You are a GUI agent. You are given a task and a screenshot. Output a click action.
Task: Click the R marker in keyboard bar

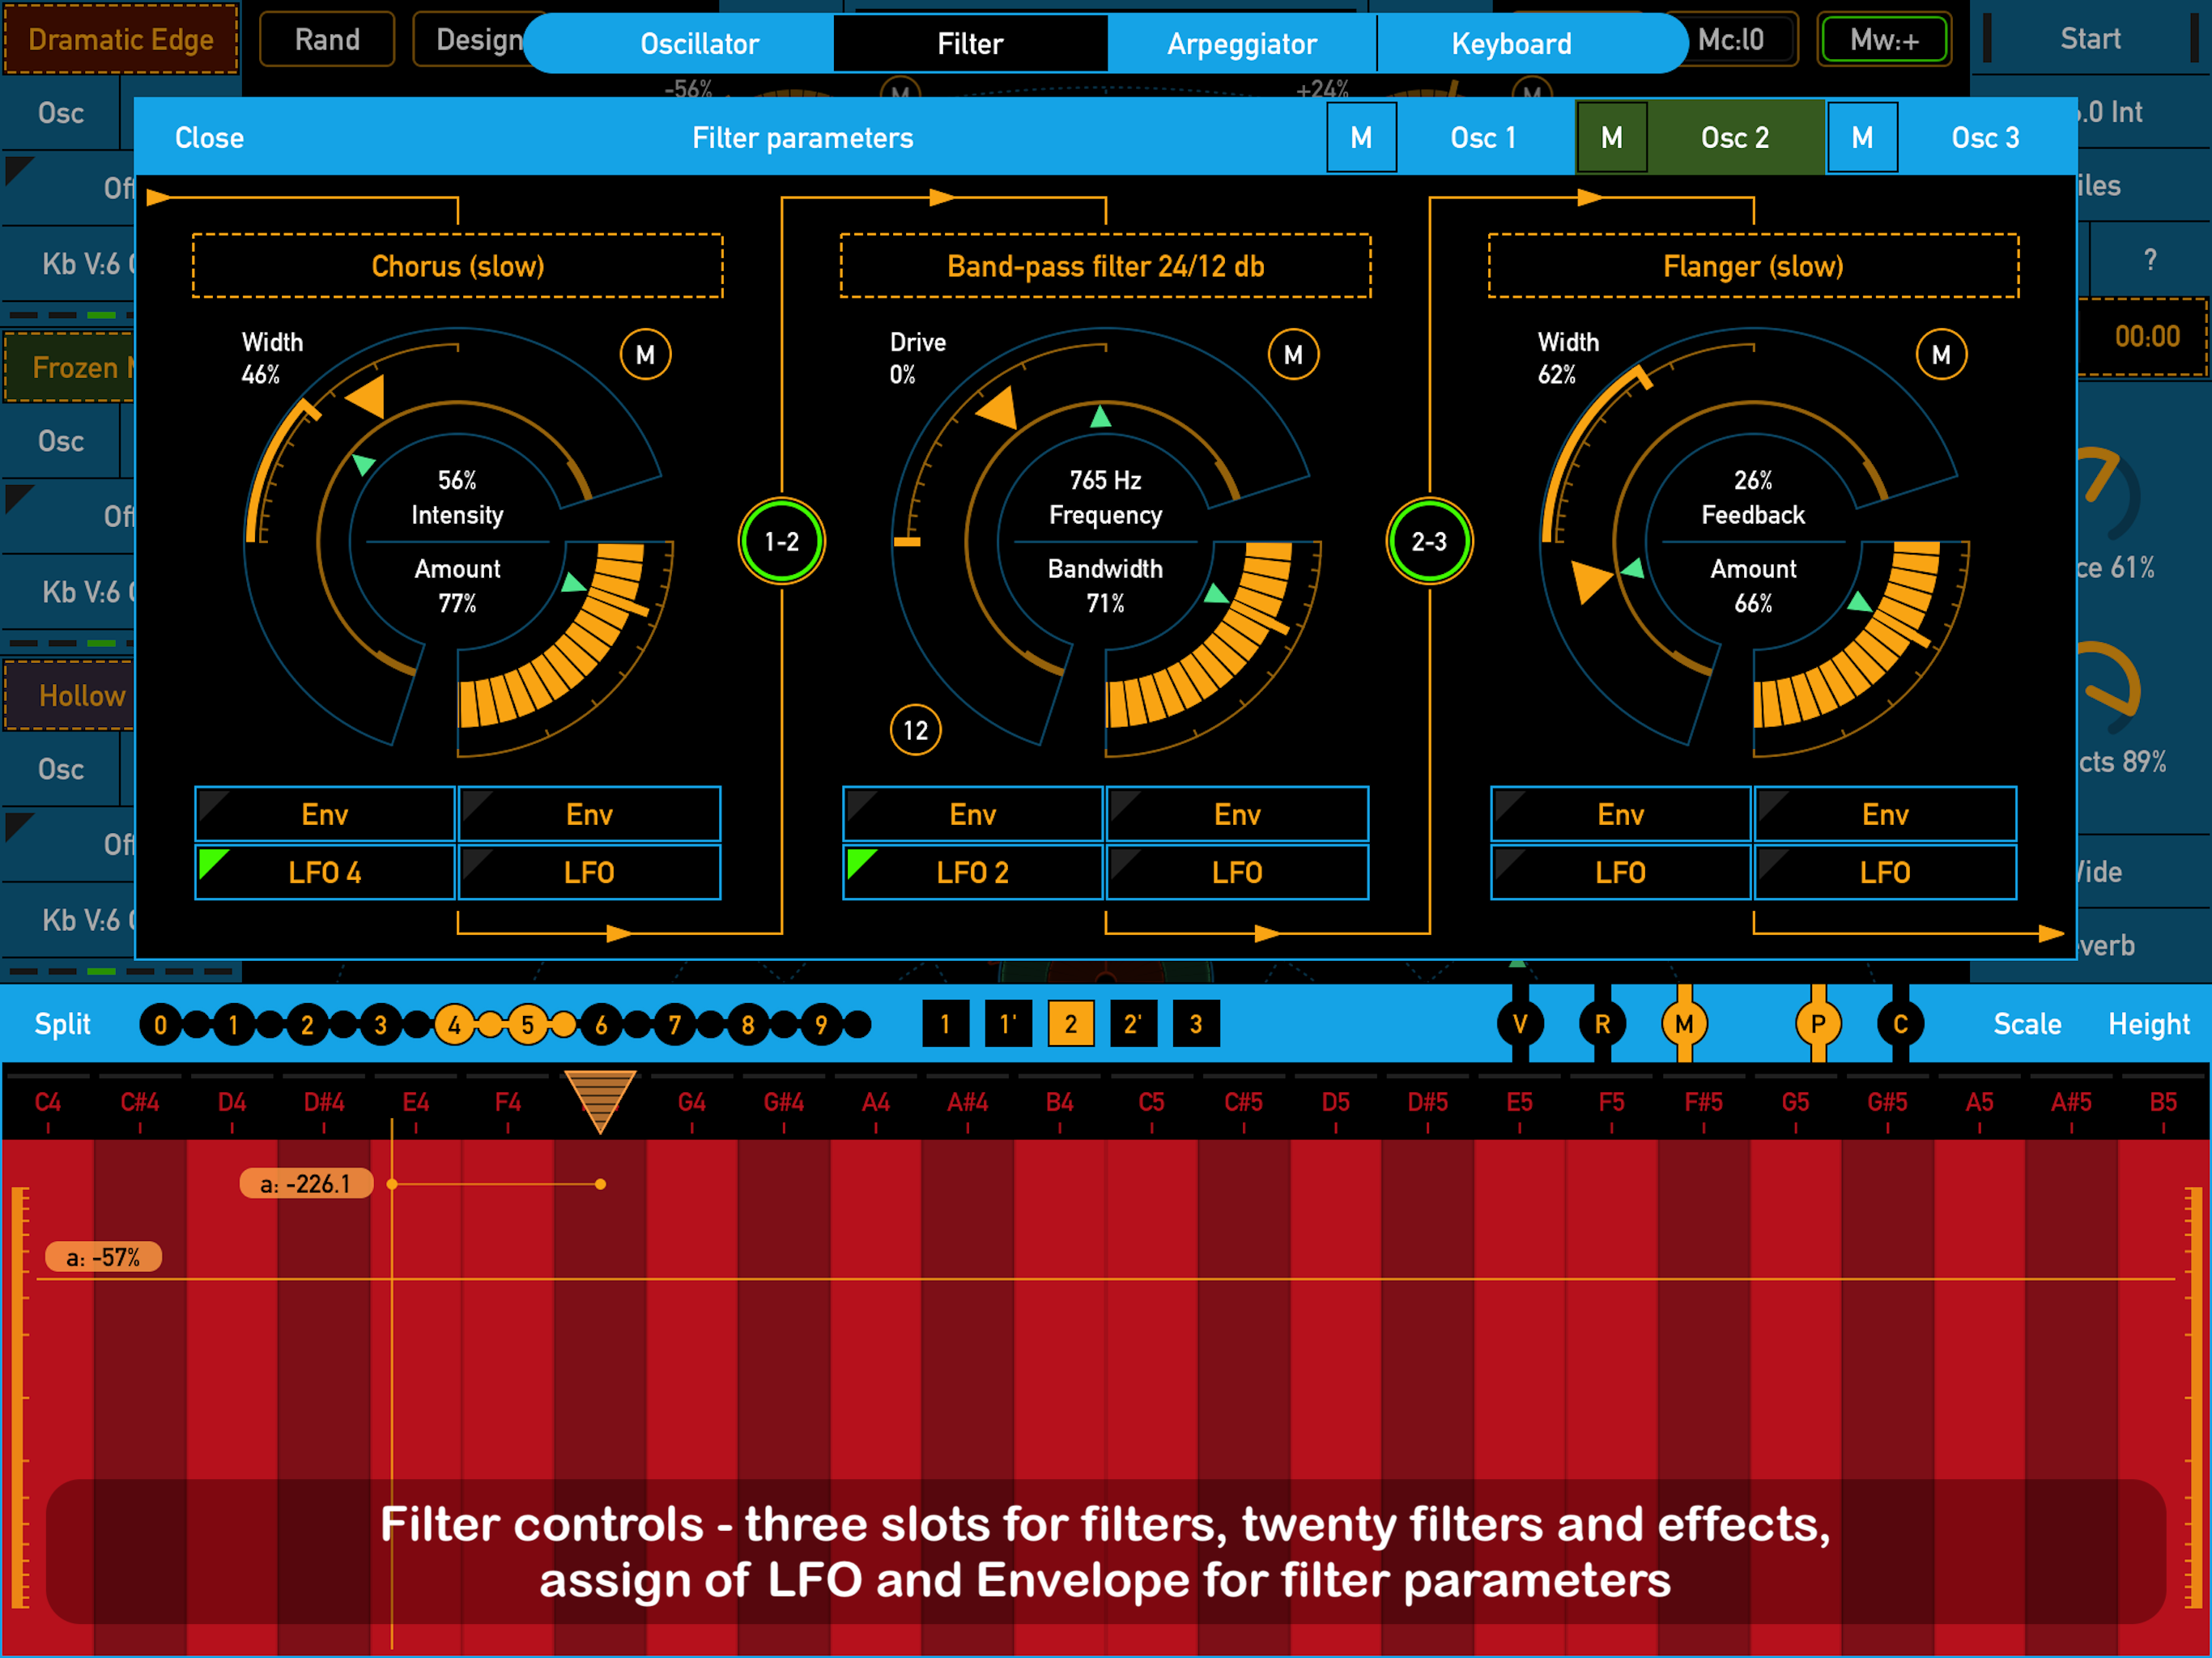pos(1602,1024)
